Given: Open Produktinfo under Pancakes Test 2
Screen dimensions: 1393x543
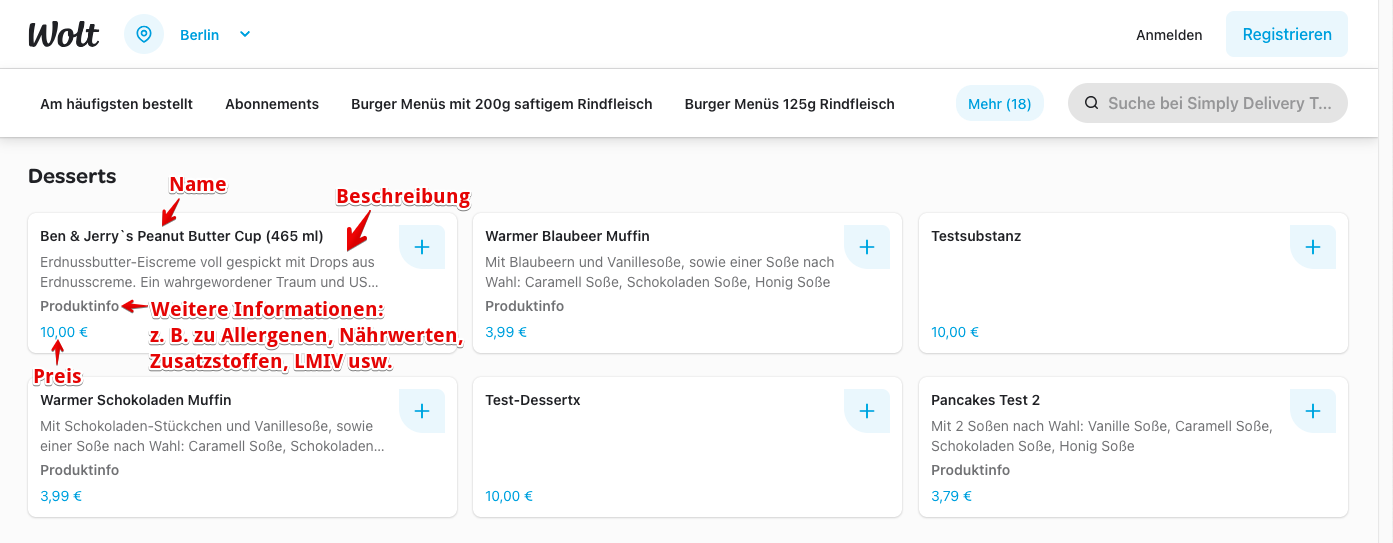Looking at the screenshot, I should click(x=971, y=470).
